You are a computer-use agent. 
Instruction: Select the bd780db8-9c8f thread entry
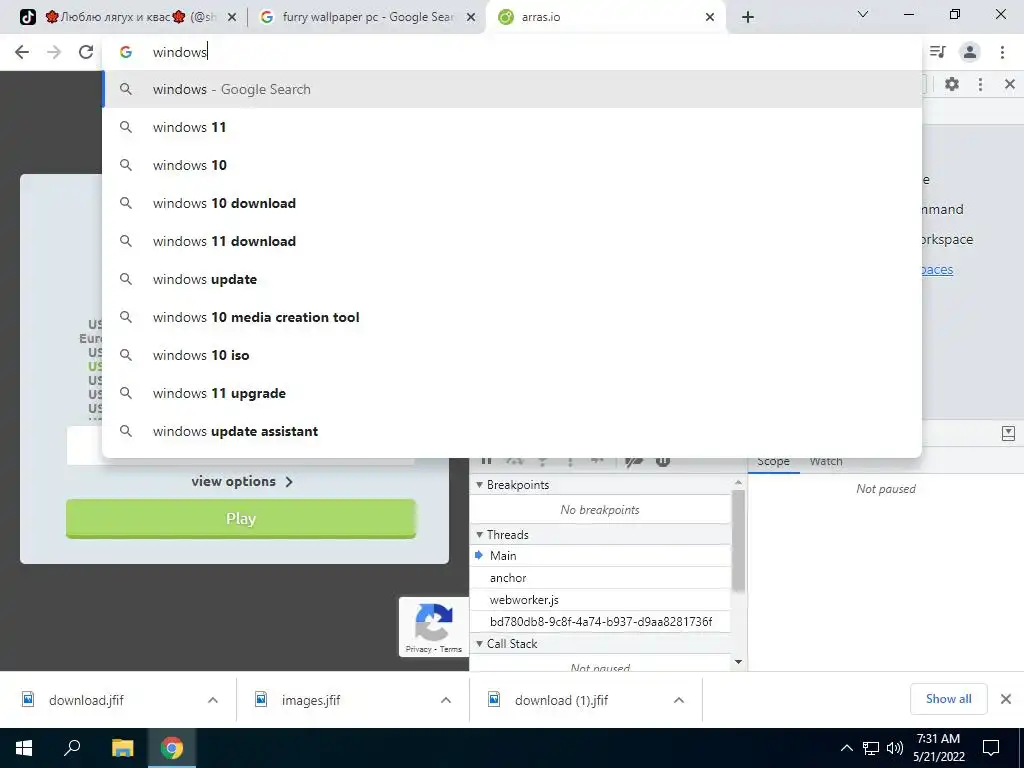601,622
